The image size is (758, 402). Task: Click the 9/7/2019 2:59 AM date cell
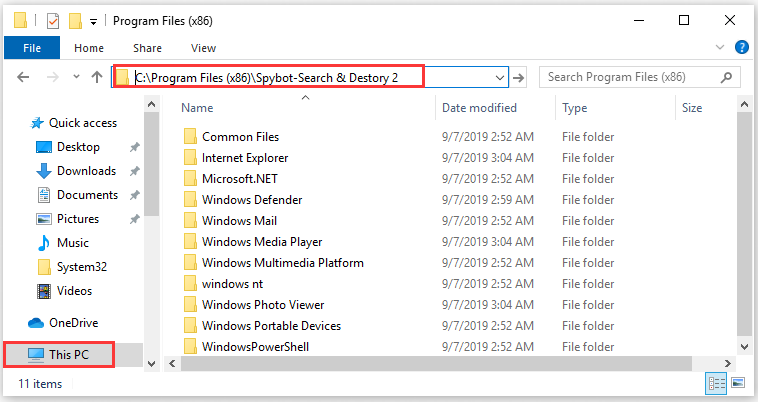[488, 200]
